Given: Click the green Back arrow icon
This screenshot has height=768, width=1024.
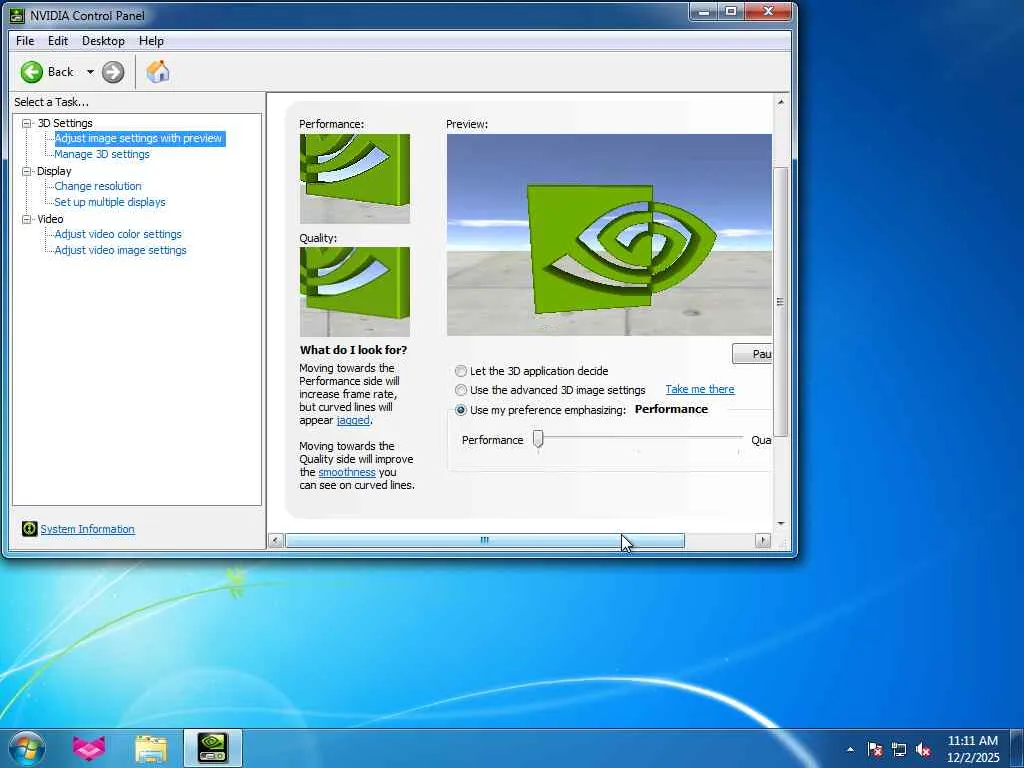Looking at the screenshot, I should [31, 72].
